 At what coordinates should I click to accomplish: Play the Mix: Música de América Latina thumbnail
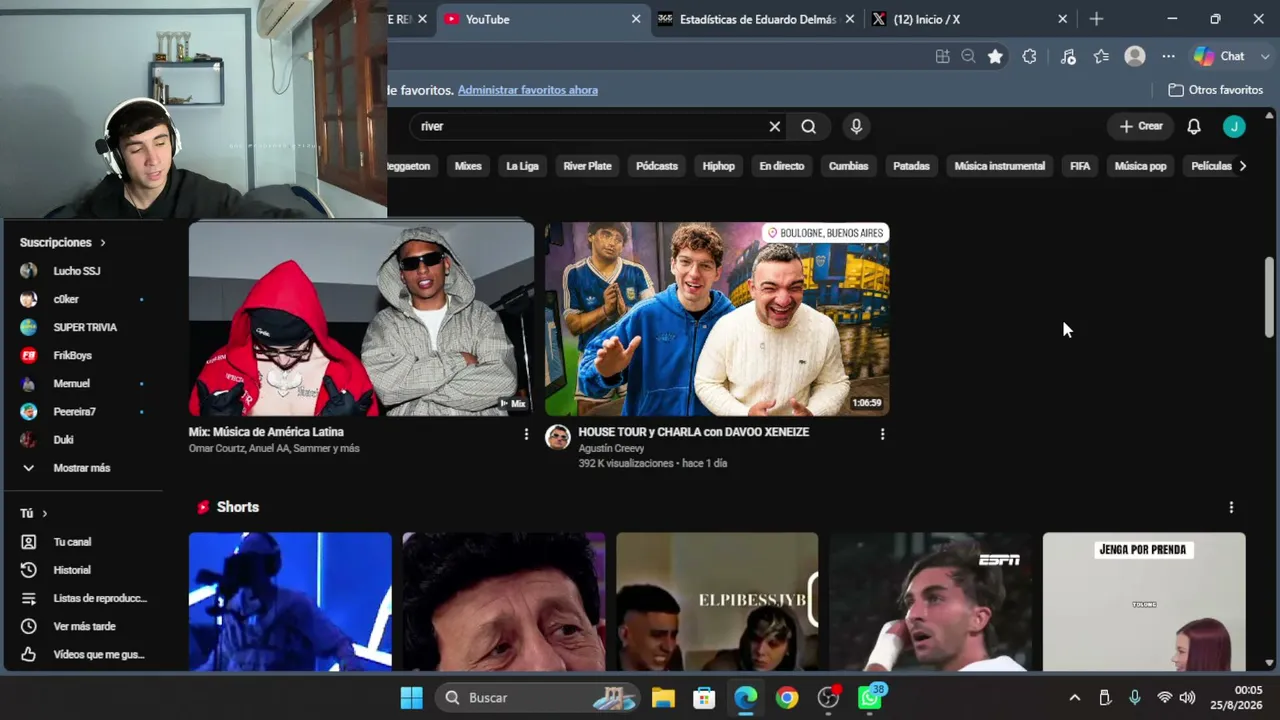(361, 319)
